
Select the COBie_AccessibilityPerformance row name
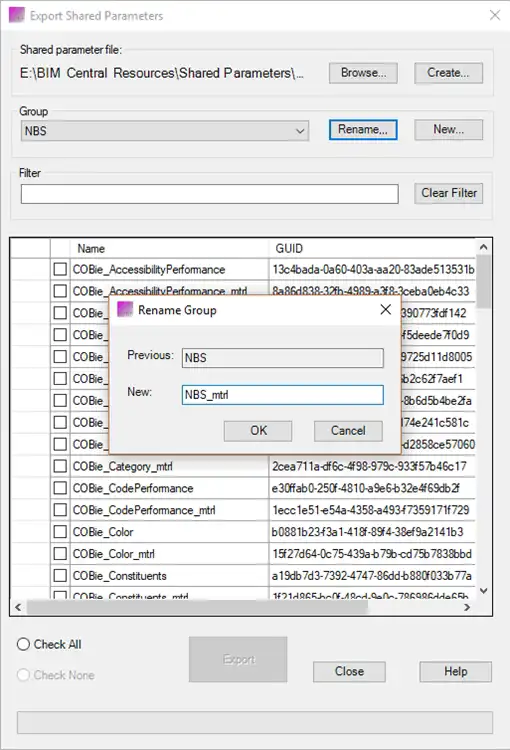(149, 269)
